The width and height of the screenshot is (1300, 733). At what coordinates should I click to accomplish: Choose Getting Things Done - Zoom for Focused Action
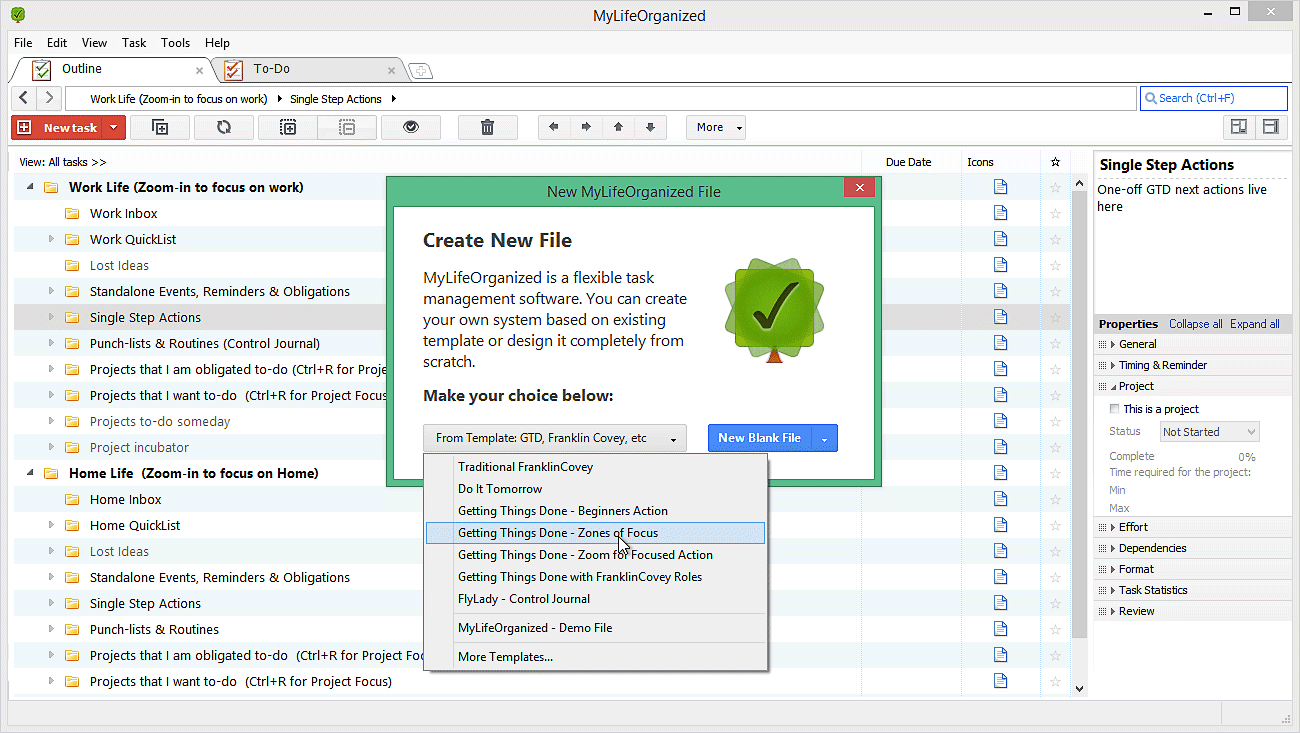tap(596, 555)
